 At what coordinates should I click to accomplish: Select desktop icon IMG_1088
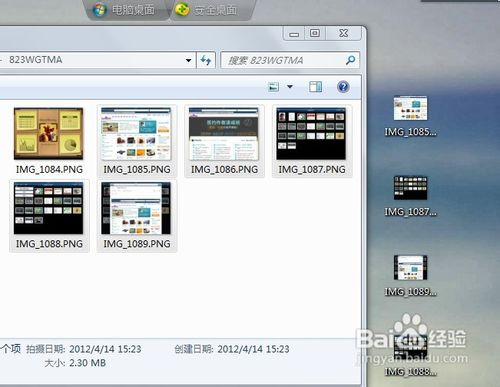point(410,356)
